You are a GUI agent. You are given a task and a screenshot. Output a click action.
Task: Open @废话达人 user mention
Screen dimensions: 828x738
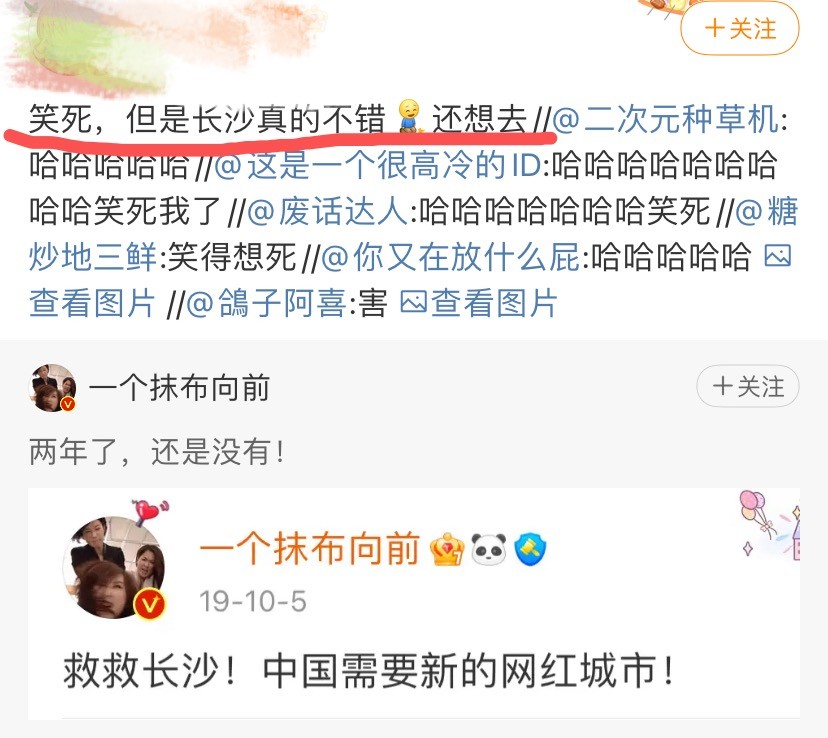pyautogui.click(x=327, y=211)
